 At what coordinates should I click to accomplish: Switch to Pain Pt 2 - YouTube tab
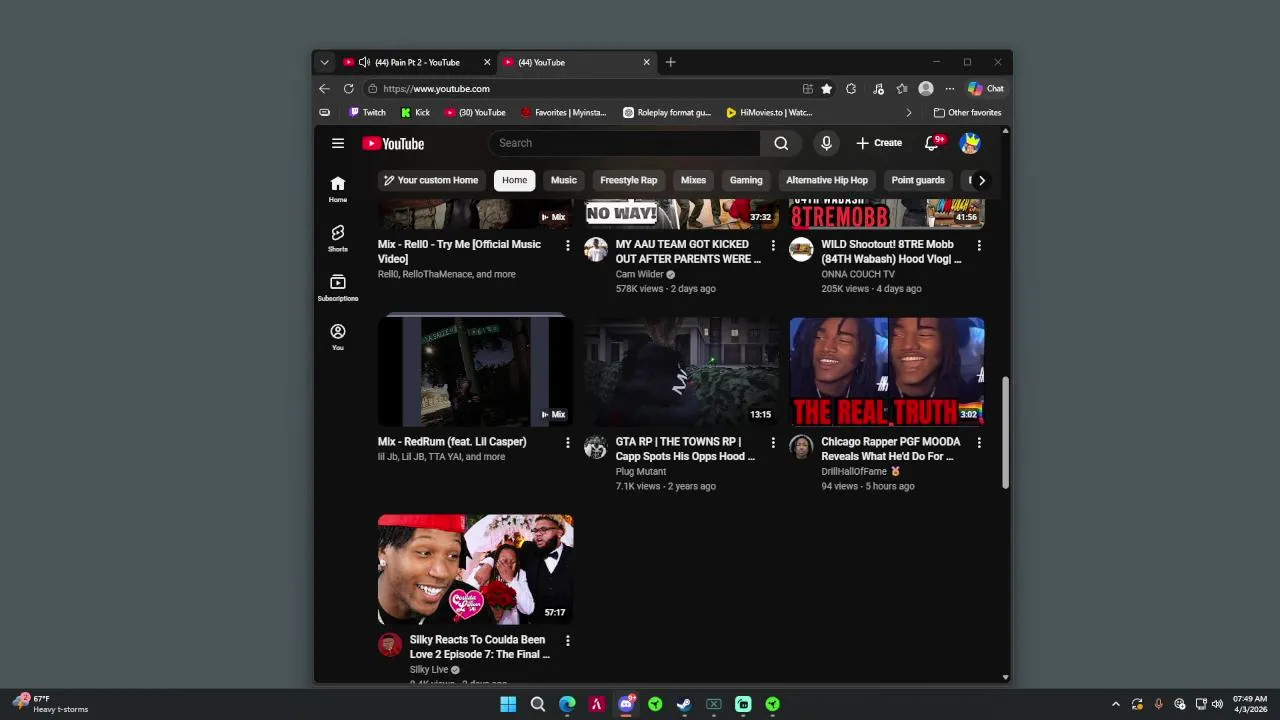pyautogui.click(x=417, y=62)
